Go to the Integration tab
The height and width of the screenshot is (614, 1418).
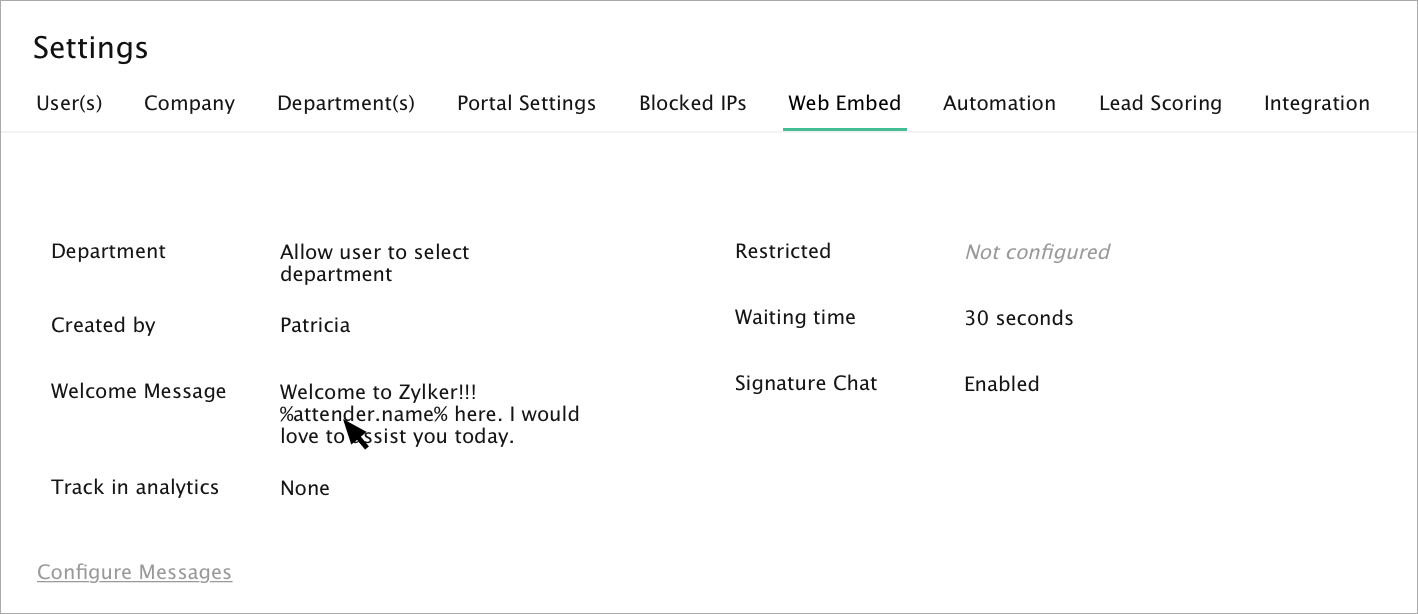1316,103
